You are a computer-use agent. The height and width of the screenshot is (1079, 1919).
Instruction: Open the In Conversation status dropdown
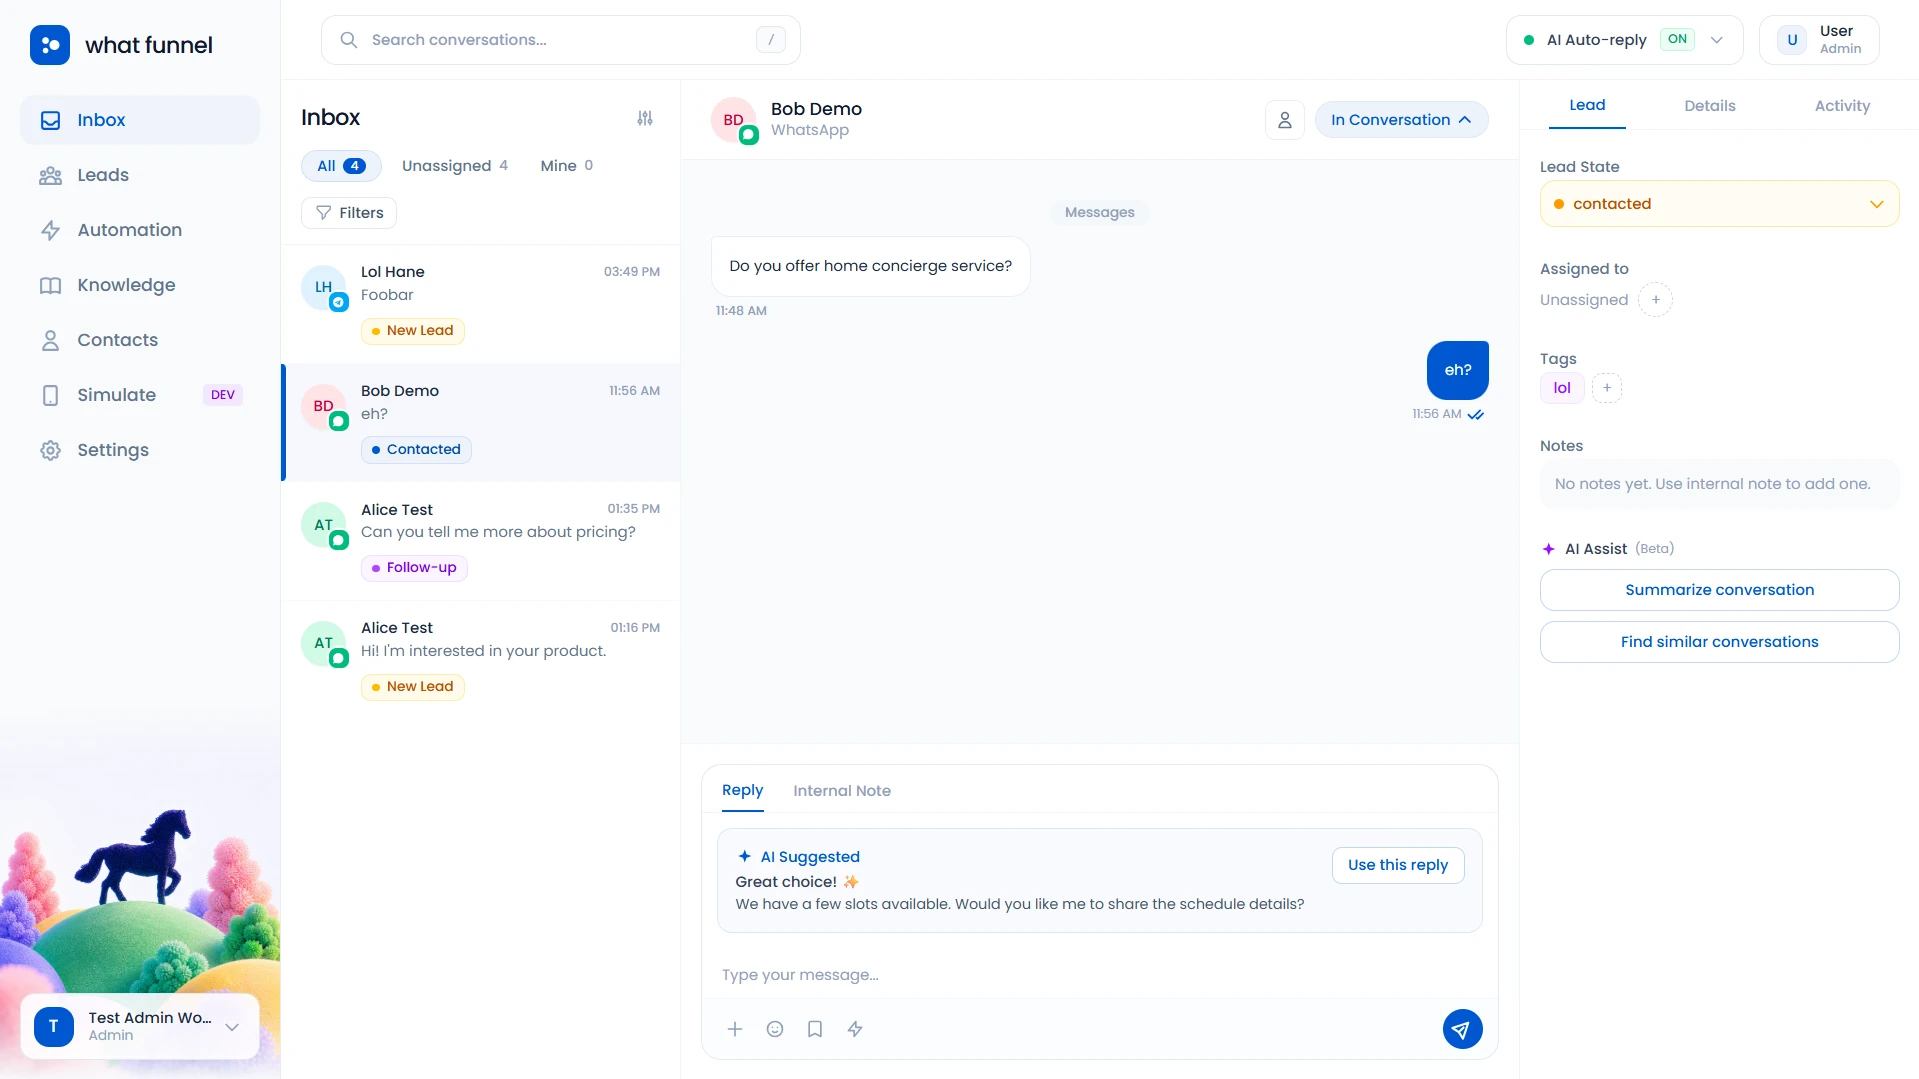(1401, 120)
